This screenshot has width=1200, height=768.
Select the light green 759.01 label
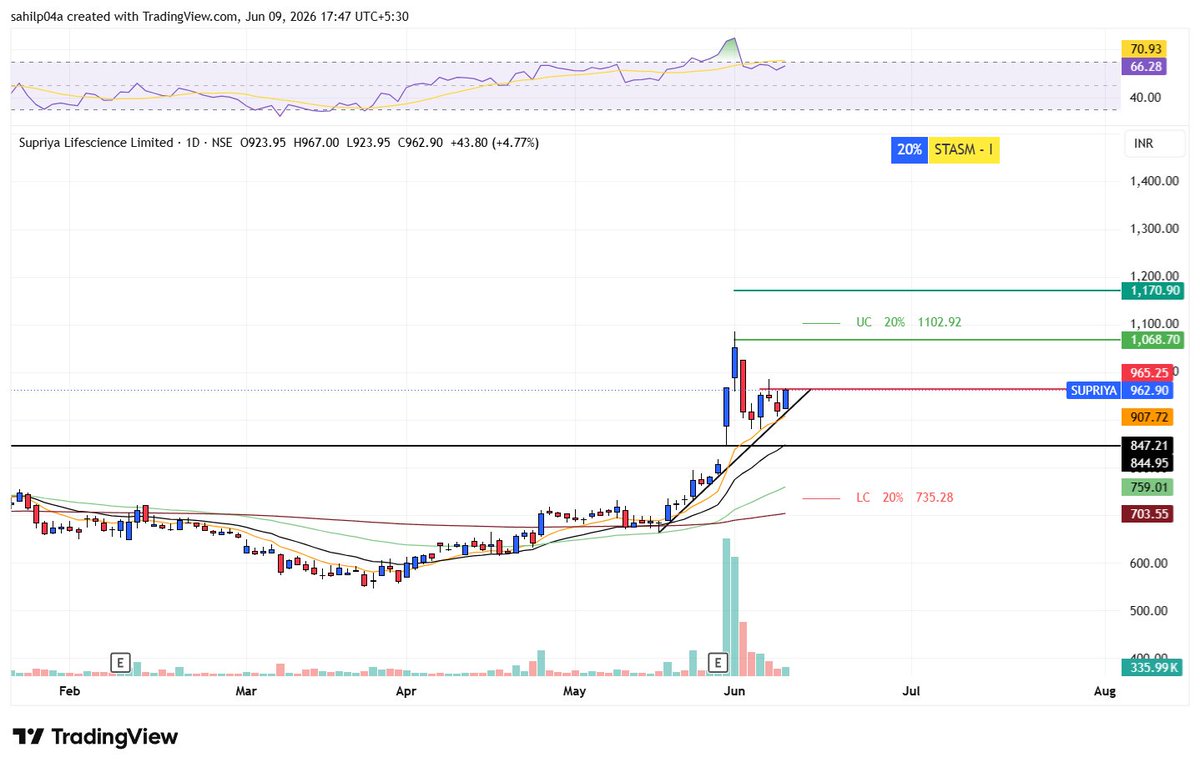(x=1146, y=487)
